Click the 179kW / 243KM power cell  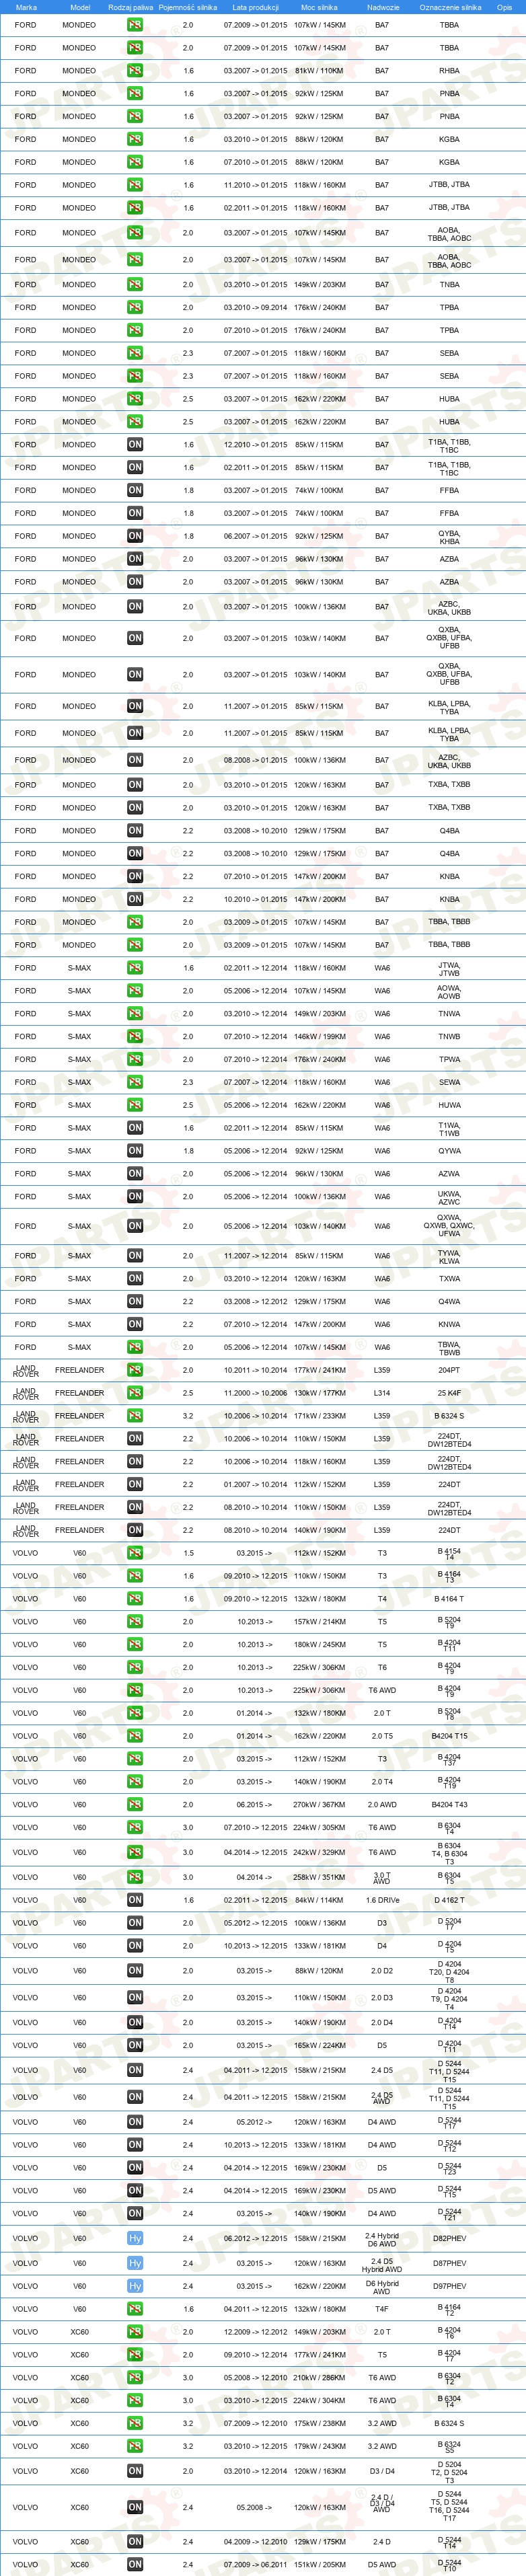pyautogui.click(x=319, y=2446)
